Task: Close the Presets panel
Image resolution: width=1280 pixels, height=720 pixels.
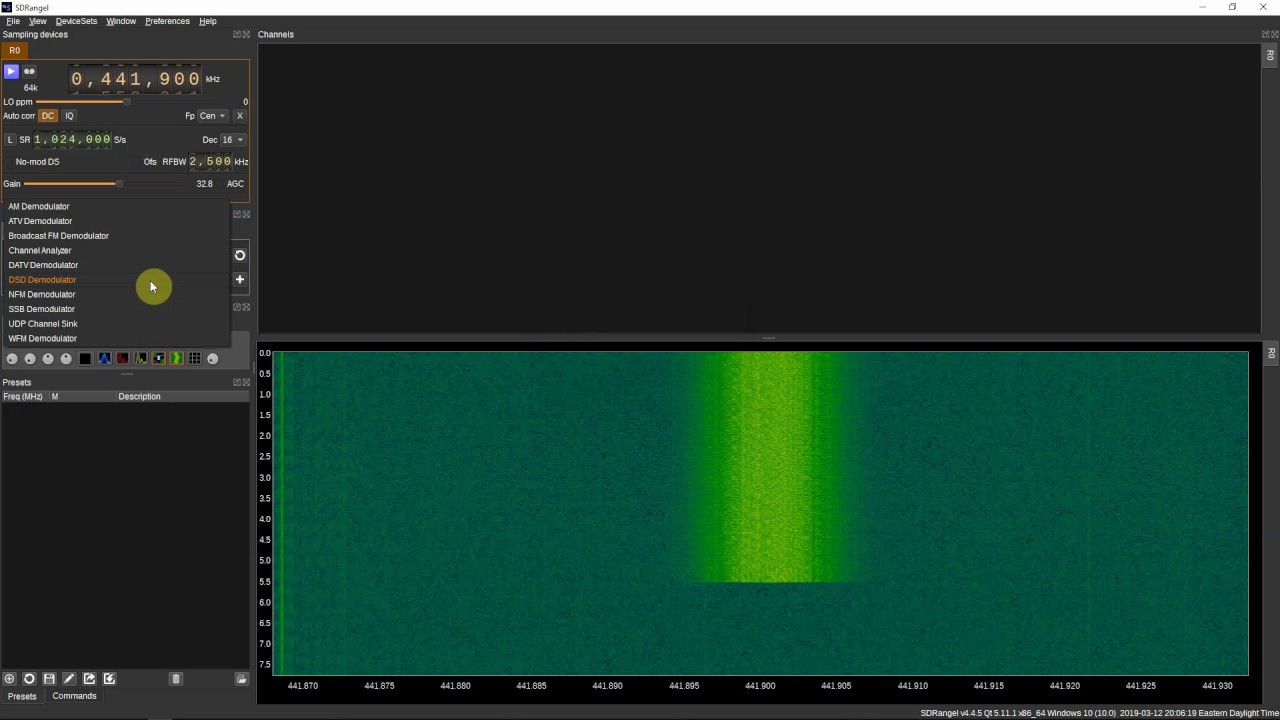Action: 246,383
